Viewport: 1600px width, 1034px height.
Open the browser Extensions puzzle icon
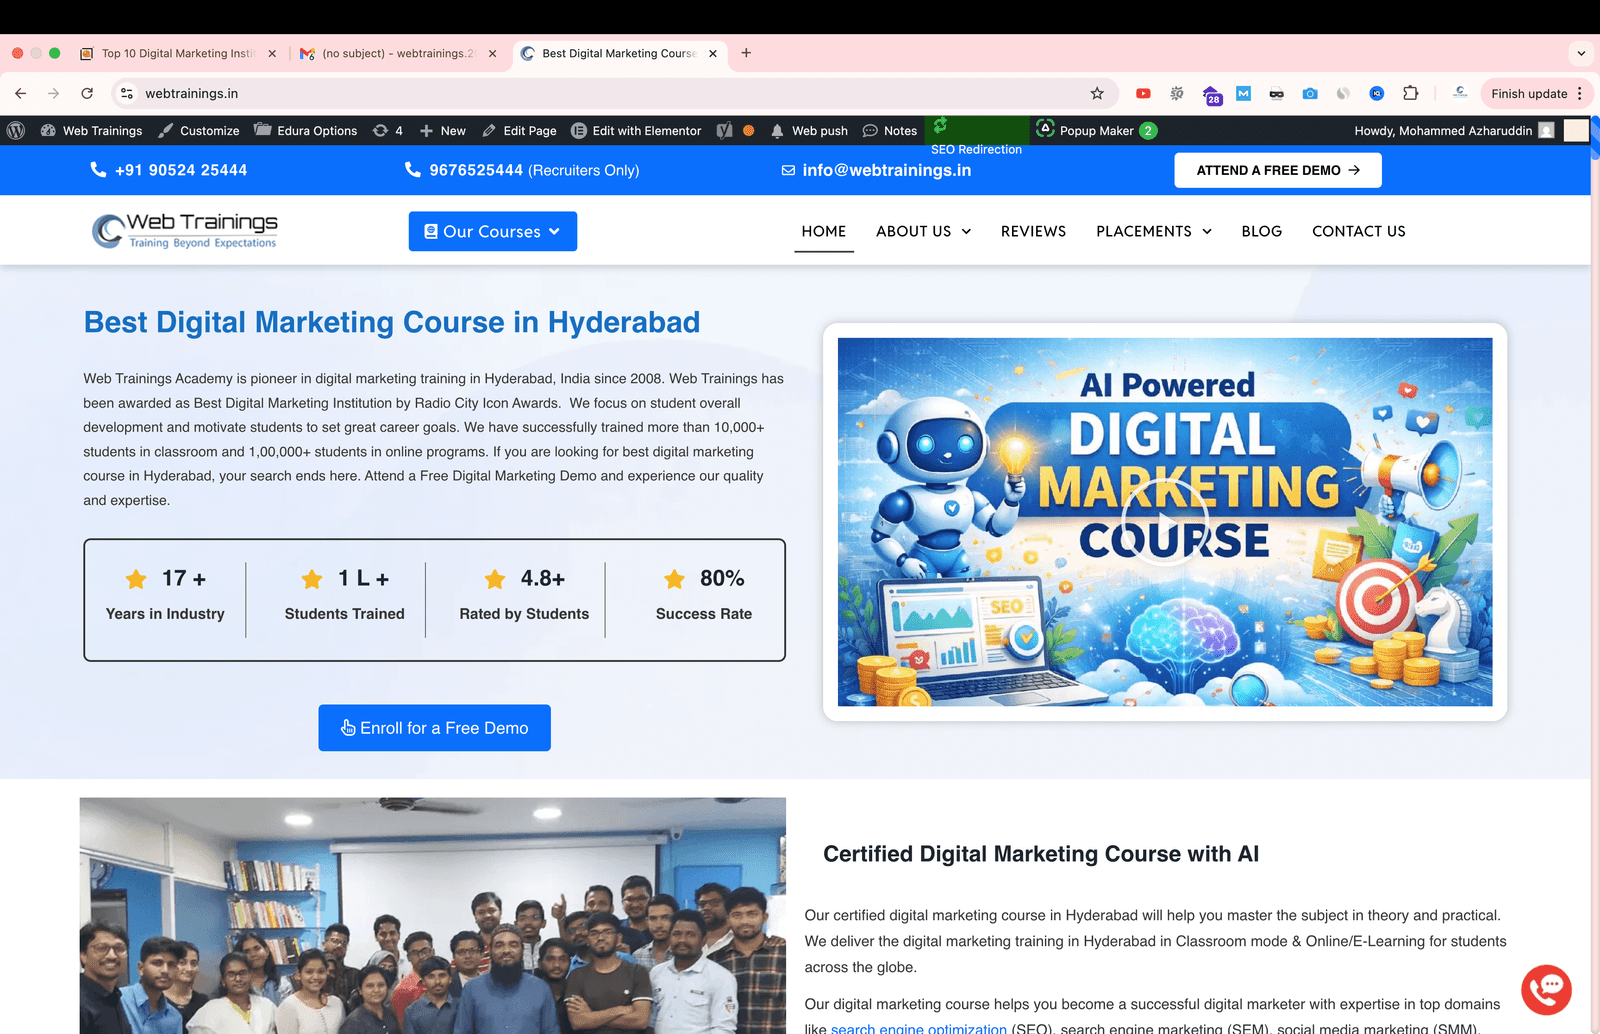pos(1410,94)
